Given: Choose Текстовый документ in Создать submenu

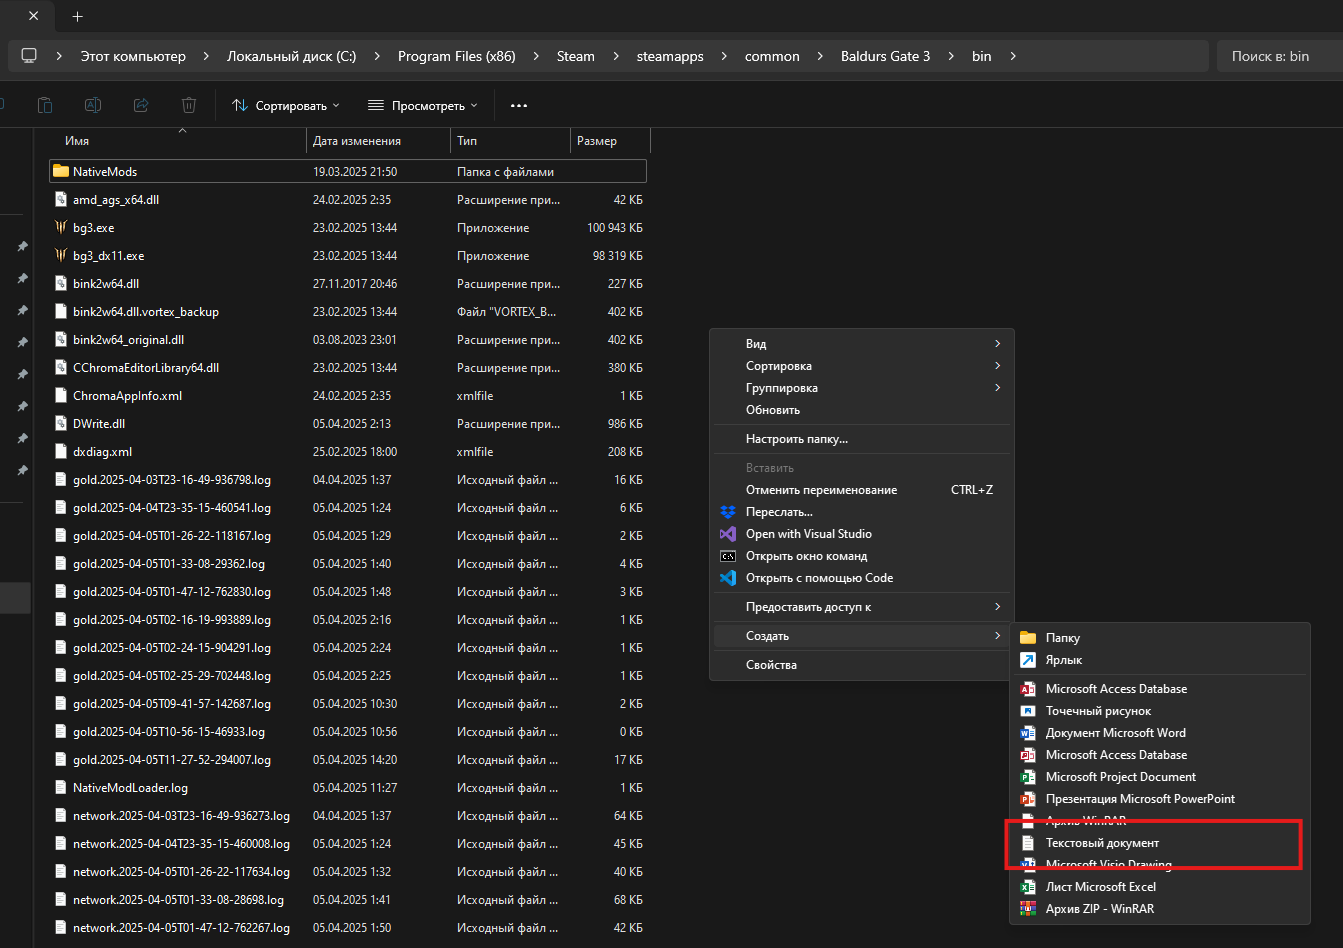Looking at the screenshot, I should (x=1160, y=843).
